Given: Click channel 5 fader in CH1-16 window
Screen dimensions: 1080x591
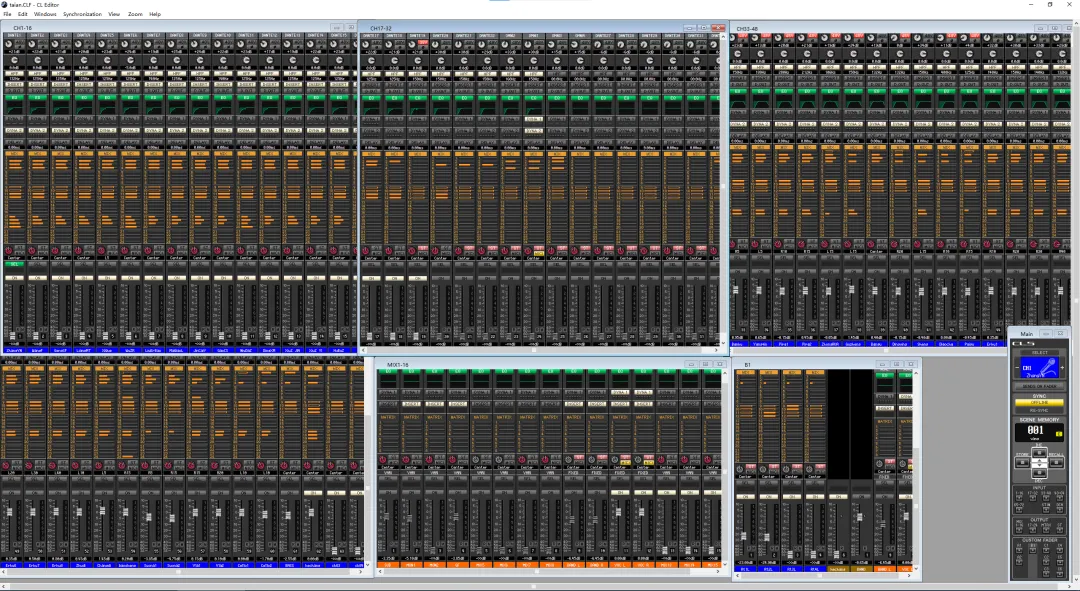Looking at the screenshot, I should [105, 335].
